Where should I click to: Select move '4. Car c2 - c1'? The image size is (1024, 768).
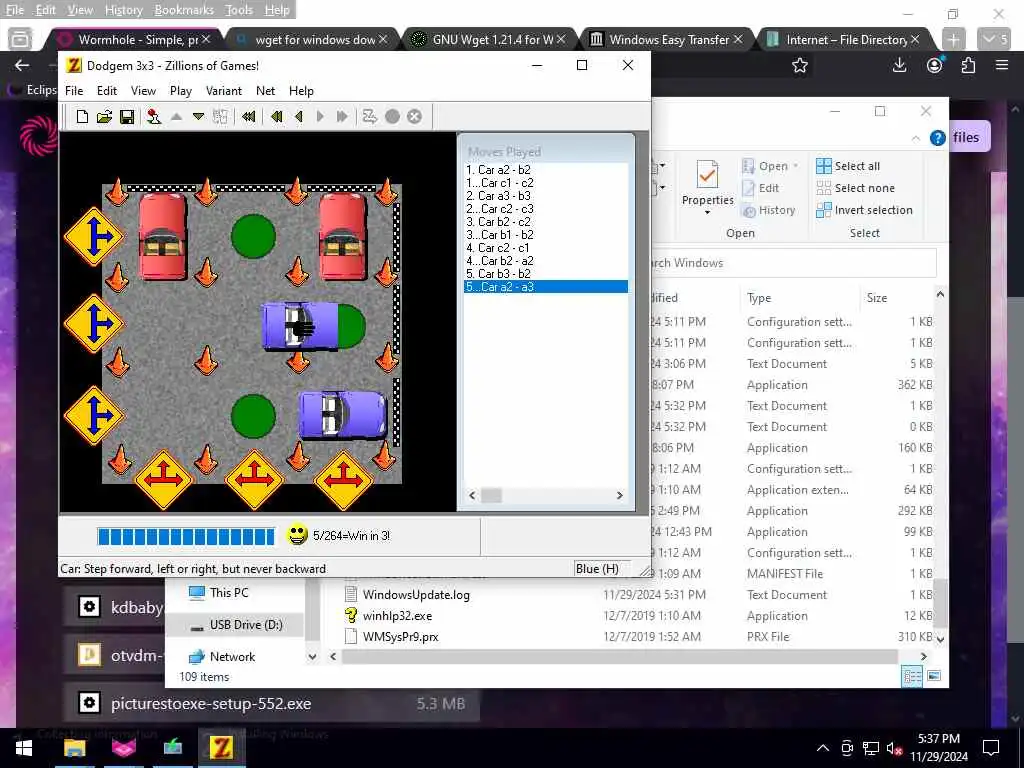[x=498, y=248]
